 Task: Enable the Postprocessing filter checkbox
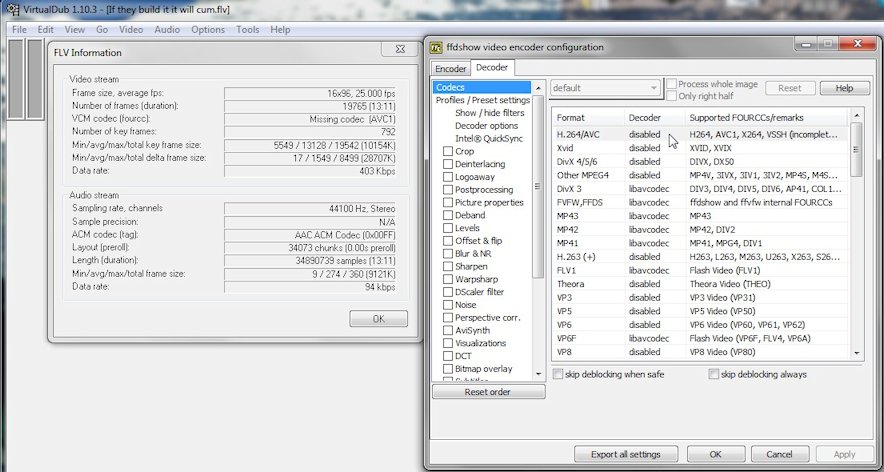[x=448, y=189]
